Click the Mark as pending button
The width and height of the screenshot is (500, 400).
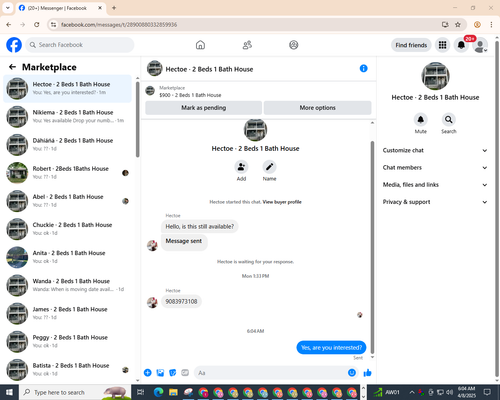click(x=203, y=108)
